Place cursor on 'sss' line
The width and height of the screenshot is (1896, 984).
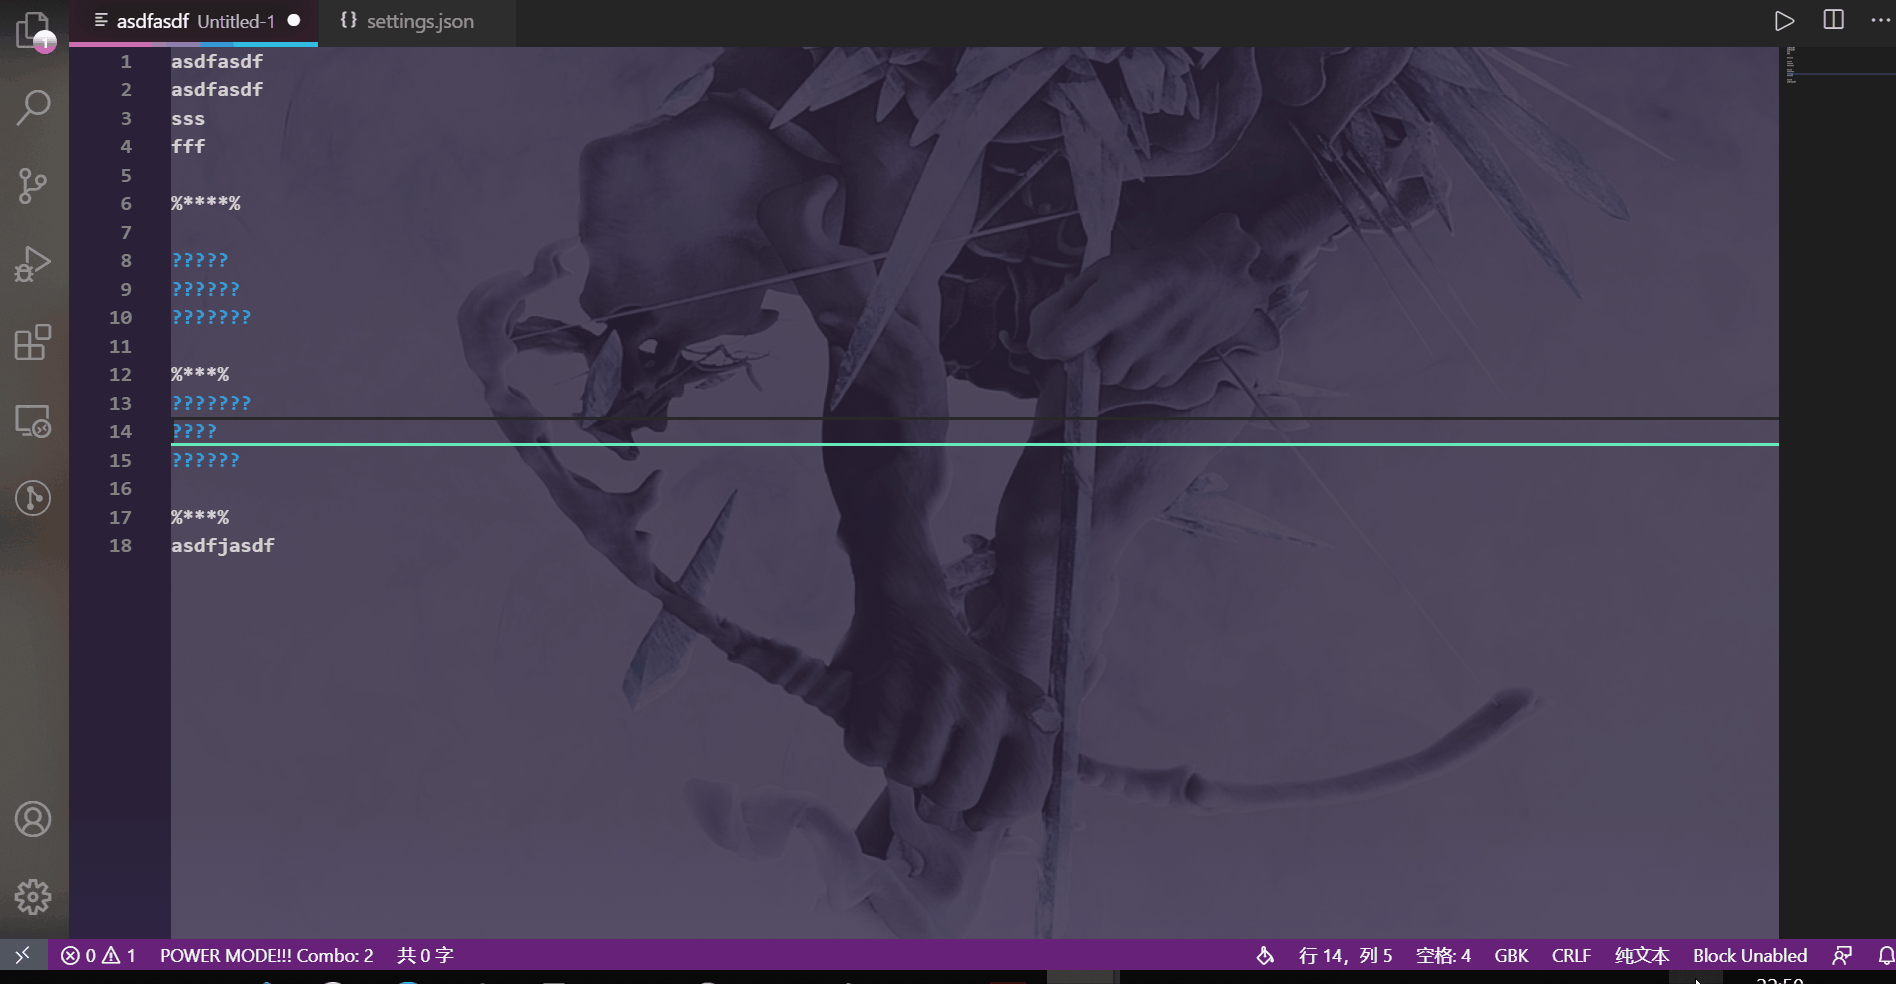point(188,118)
